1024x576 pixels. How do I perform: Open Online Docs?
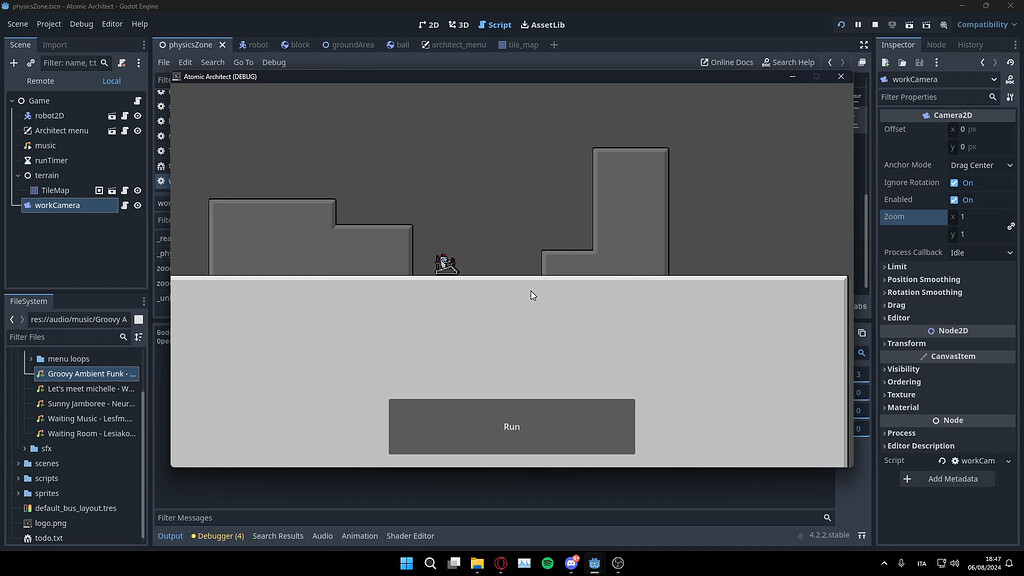726,61
